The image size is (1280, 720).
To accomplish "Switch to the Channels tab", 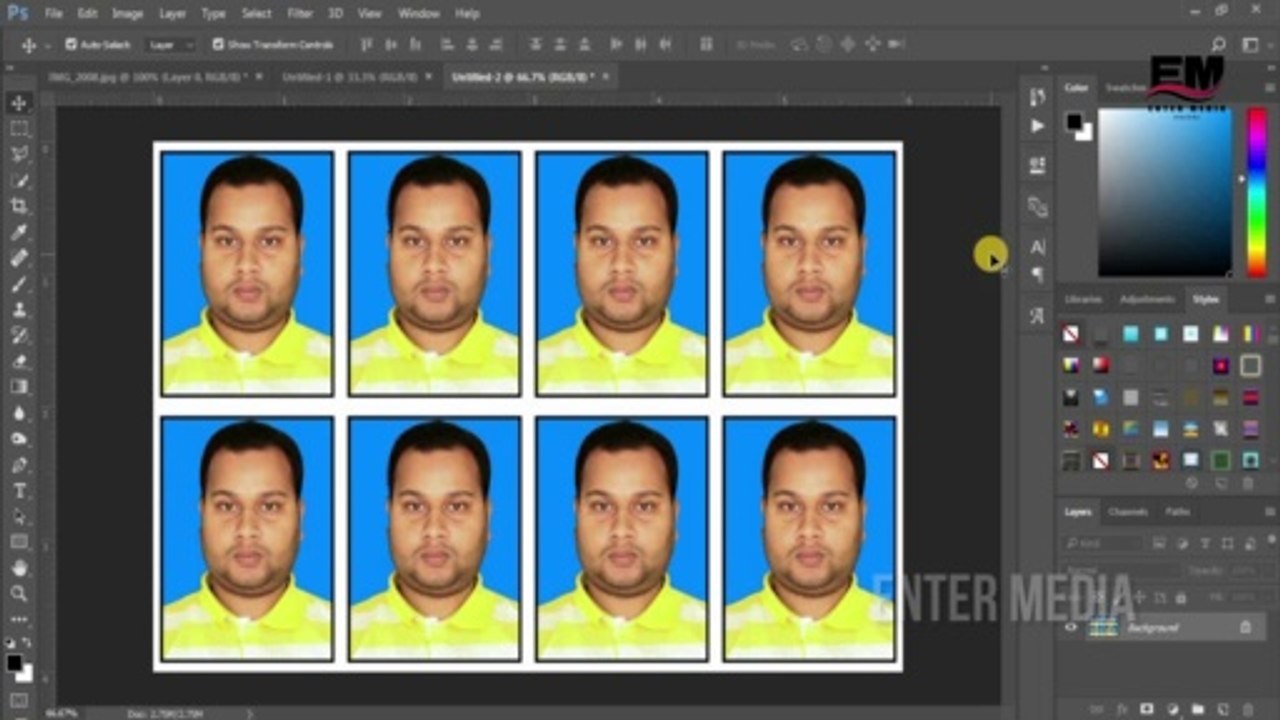I will click(1128, 512).
